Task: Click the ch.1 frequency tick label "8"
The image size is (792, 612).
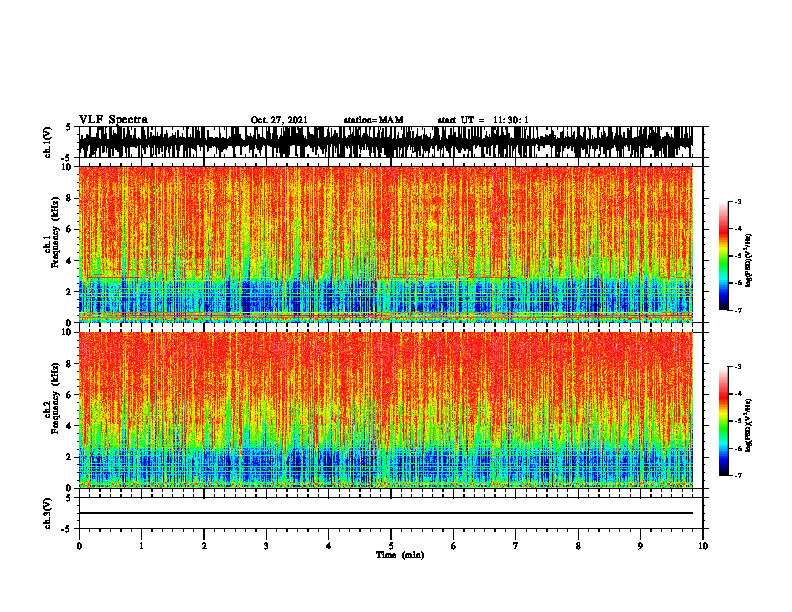Action: (x=70, y=198)
